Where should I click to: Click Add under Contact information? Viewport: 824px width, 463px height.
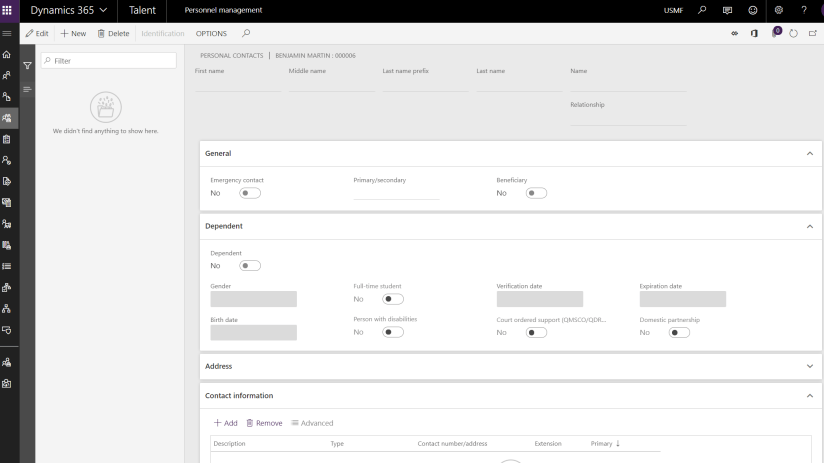(225, 423)
